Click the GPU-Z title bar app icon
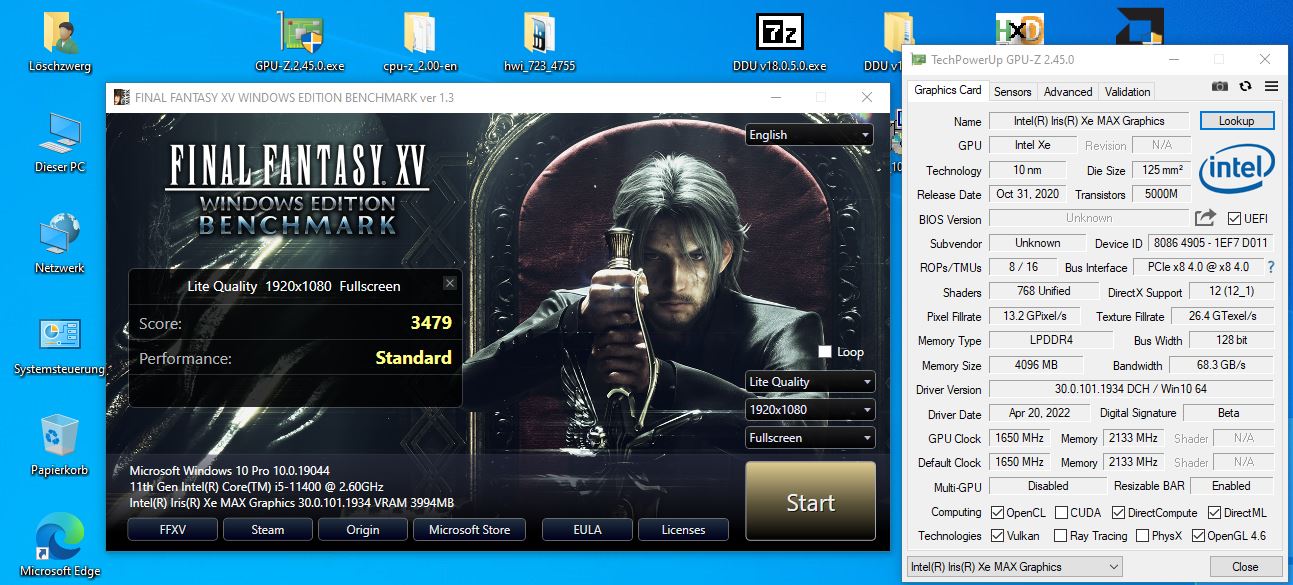 pyautogui.click(x=917, y=60)
